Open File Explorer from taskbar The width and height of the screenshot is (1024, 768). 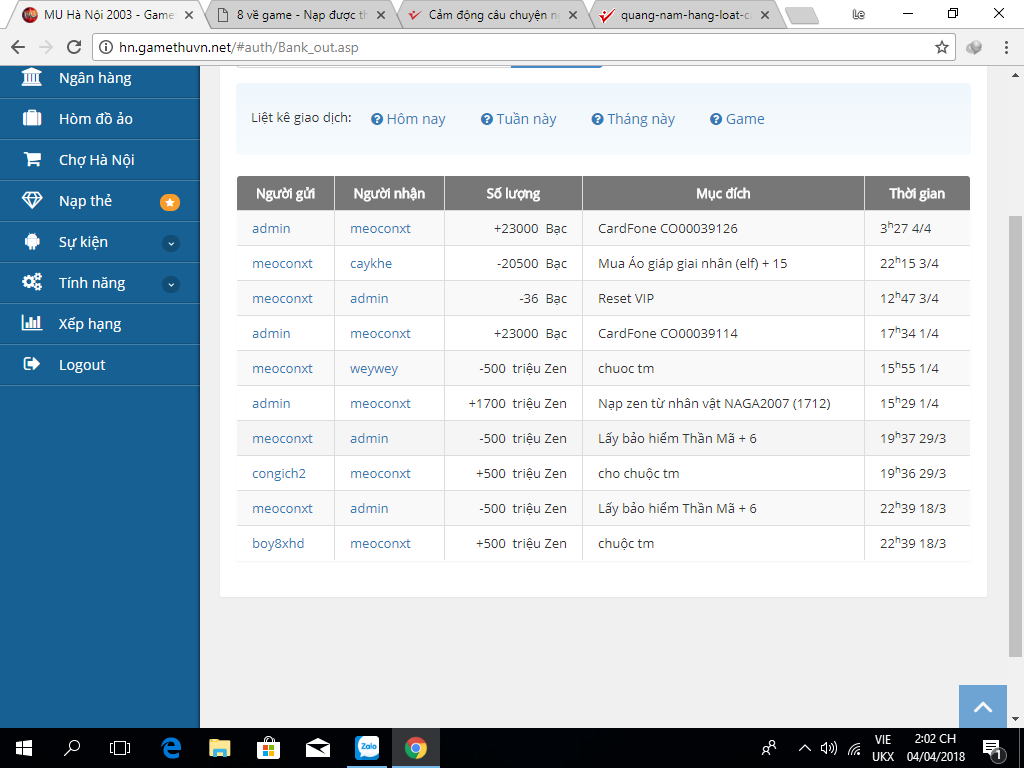point(220,748)
